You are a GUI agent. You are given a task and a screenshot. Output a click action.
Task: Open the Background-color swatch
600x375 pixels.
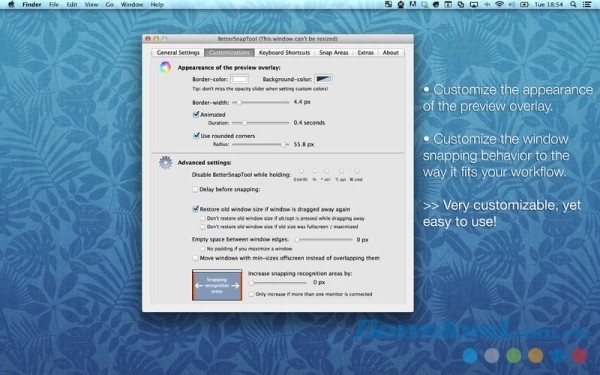pos(323,79)
